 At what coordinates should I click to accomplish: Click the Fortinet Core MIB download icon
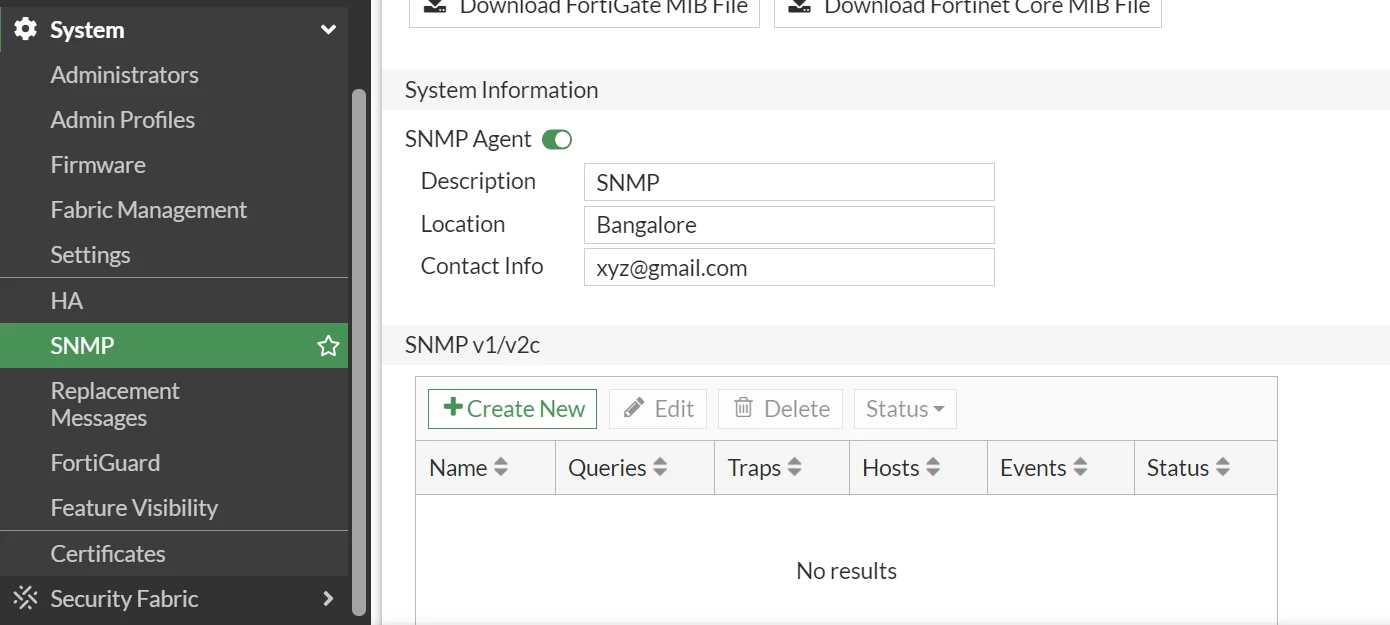[800, 6]
